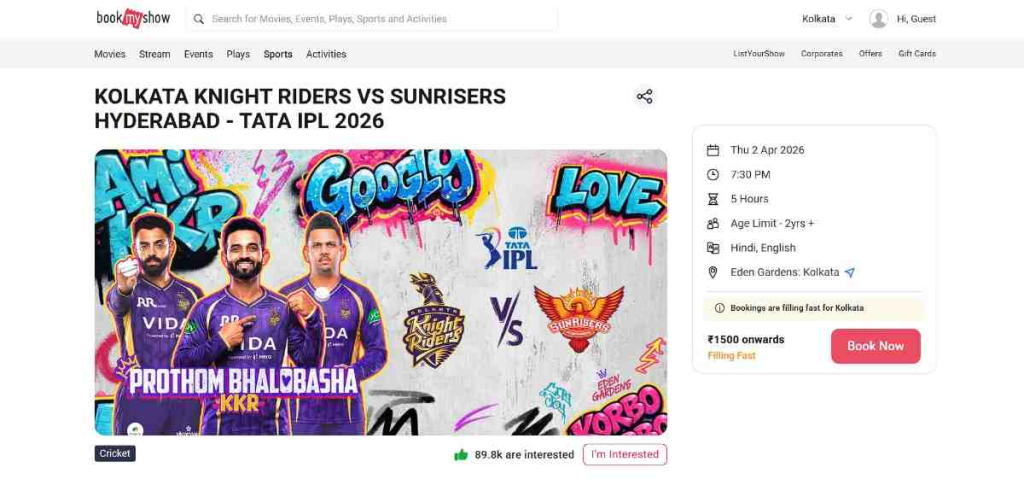Image resolution: width=1024 pixels, height=485 pixels.
Task: Click the venue location pin icon
Action: click(x=713, y=272)
